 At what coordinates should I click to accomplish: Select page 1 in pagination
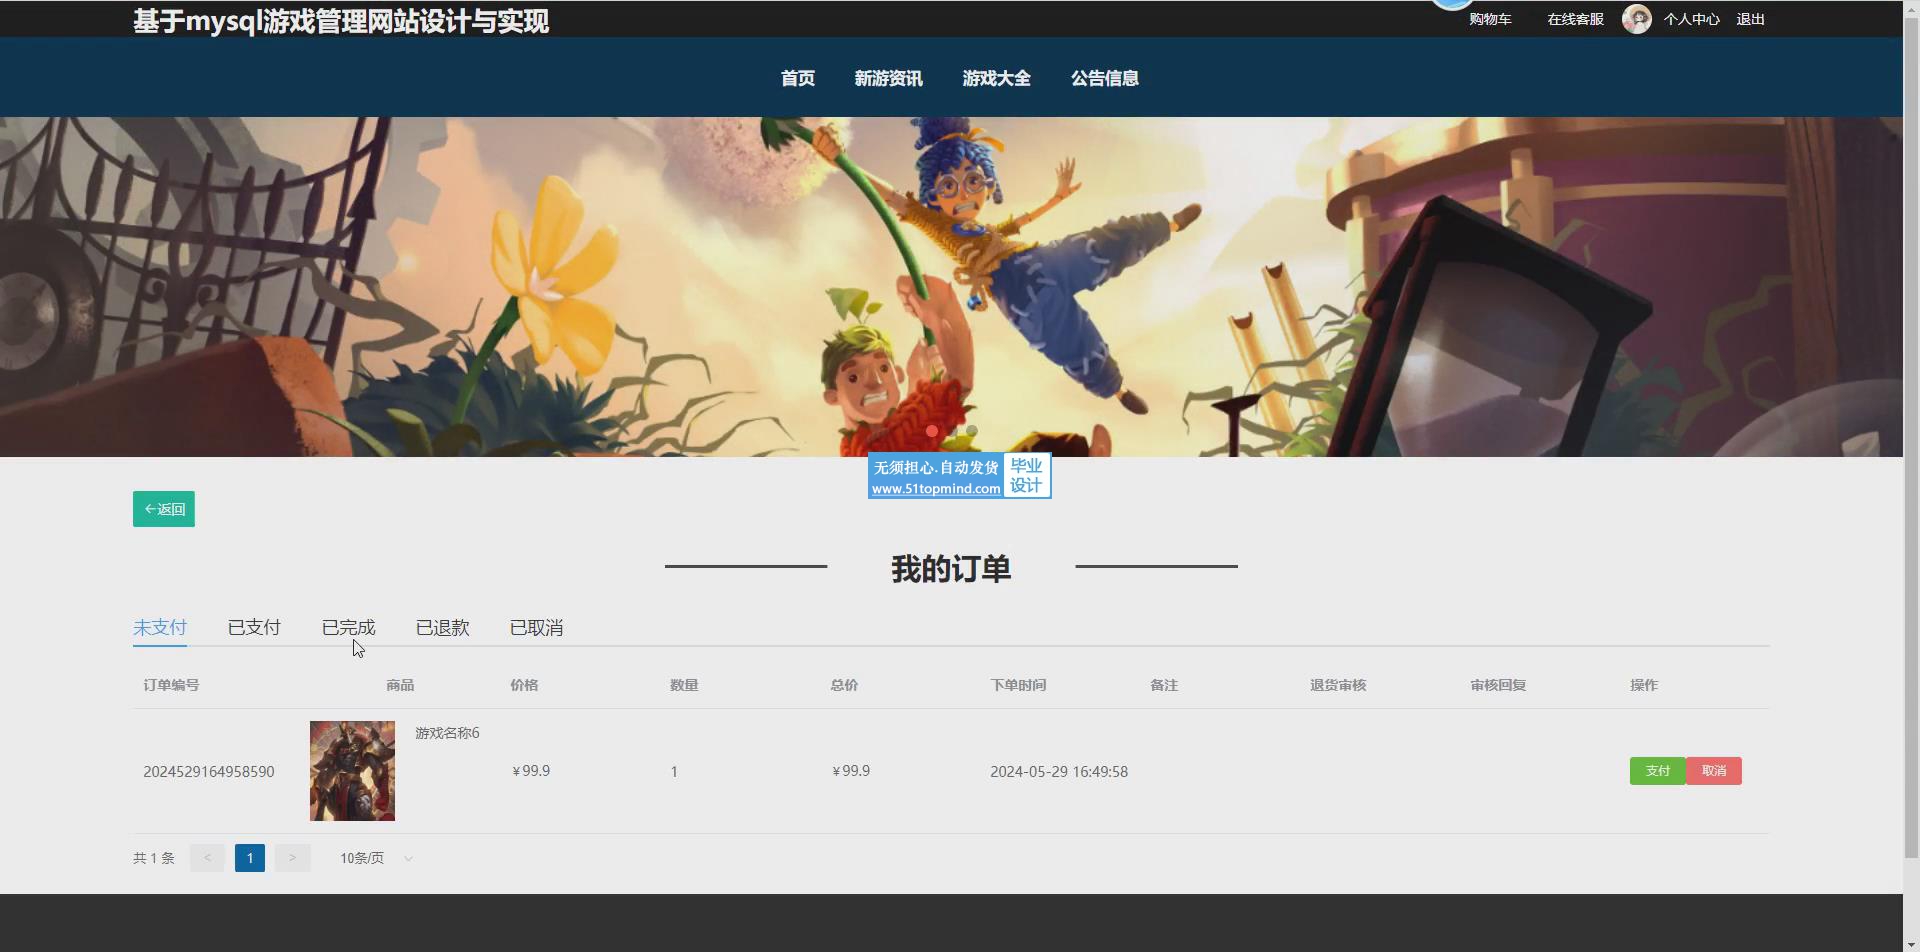point(250,858)
